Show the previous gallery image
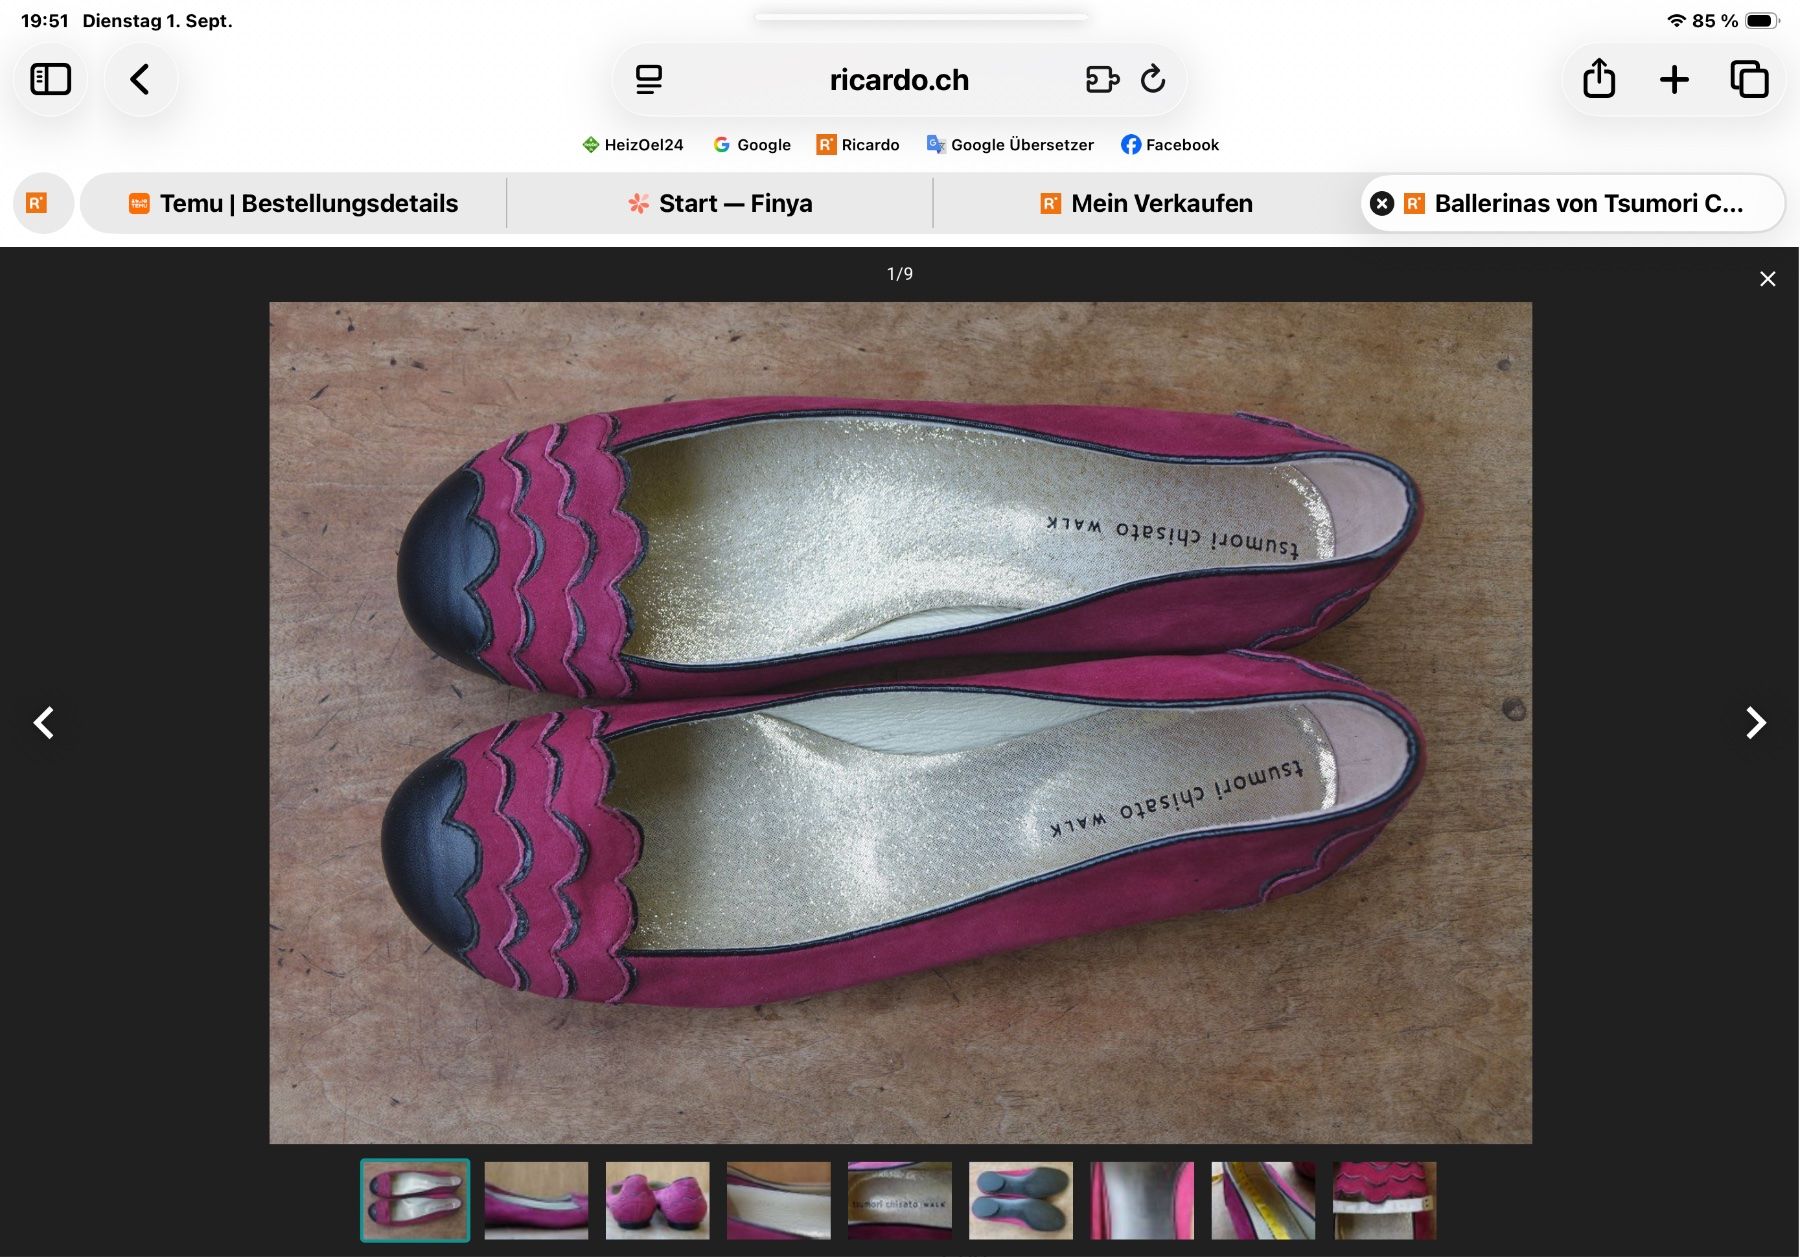The image size is (1800, 1257). pyautogui.click(x=43, y=722)
